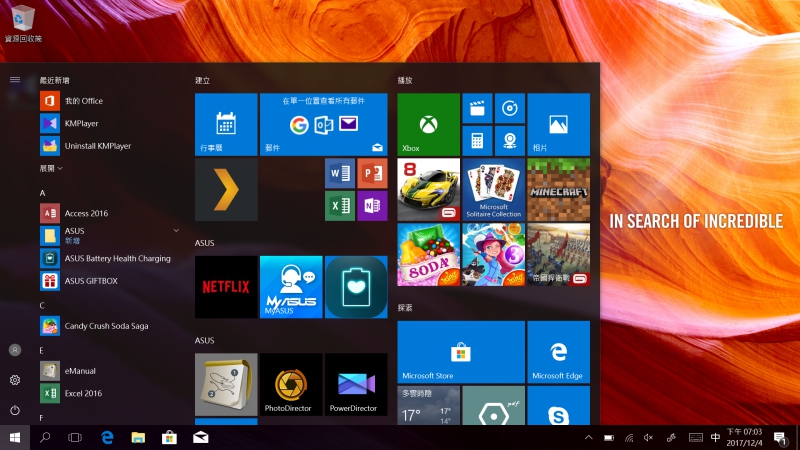Open the Plex tile with yellow chevron
Image resolution: width=800 pixels, height=450 pixels.
click(x=226, y=189)
